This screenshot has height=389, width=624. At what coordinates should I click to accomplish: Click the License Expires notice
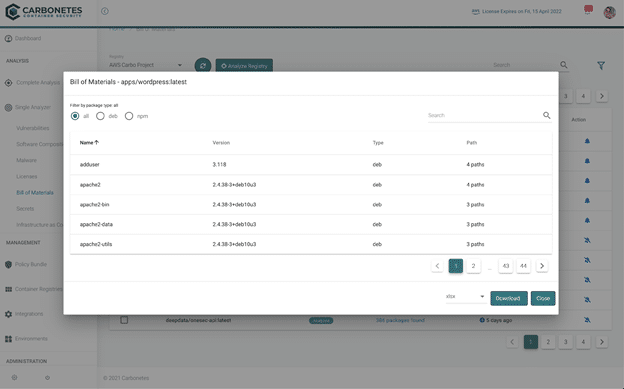coord(517,12)
